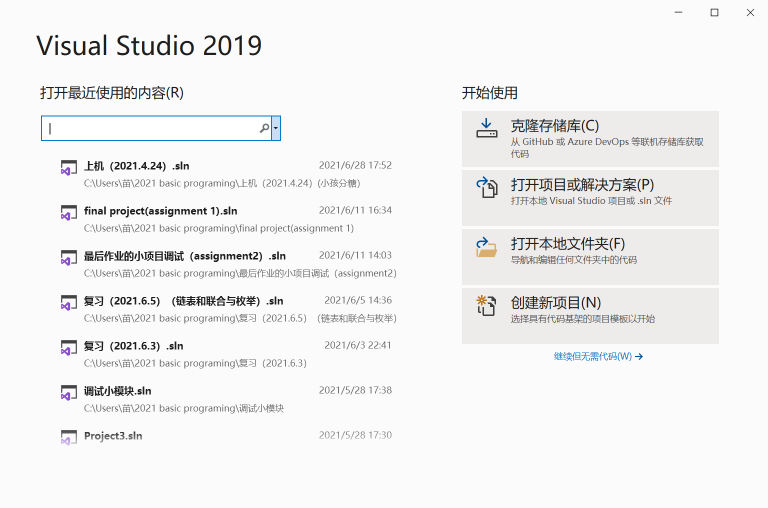Image resolution: width=768 pixels, height=508 pixels.
Task: Click solution icon beside final project(assignment 1).sln
Action: pos(68,213)
